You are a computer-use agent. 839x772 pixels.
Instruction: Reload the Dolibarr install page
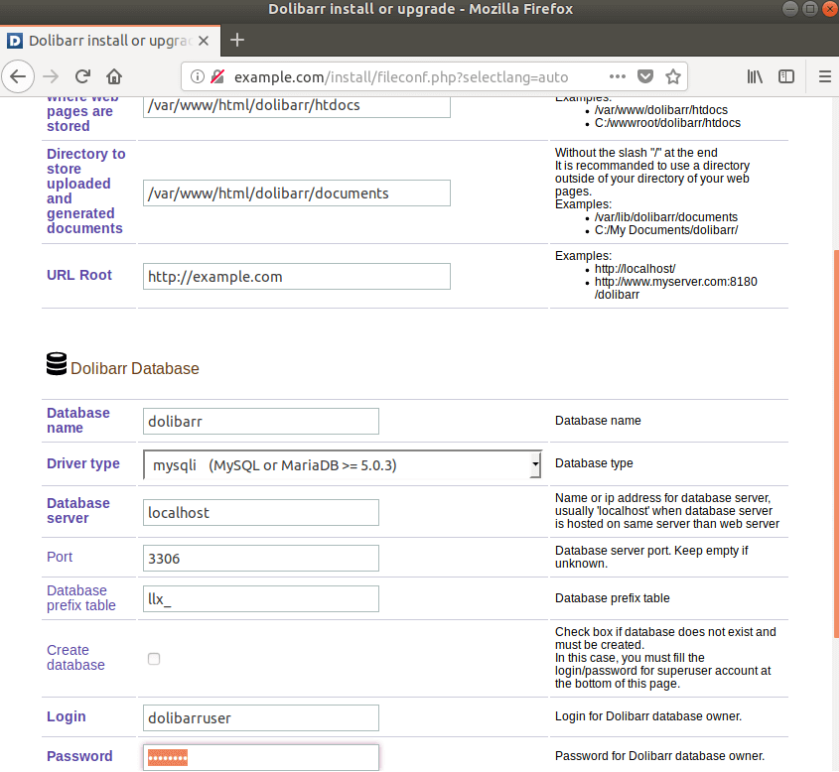pyautogui.click(x=82, y=76)
